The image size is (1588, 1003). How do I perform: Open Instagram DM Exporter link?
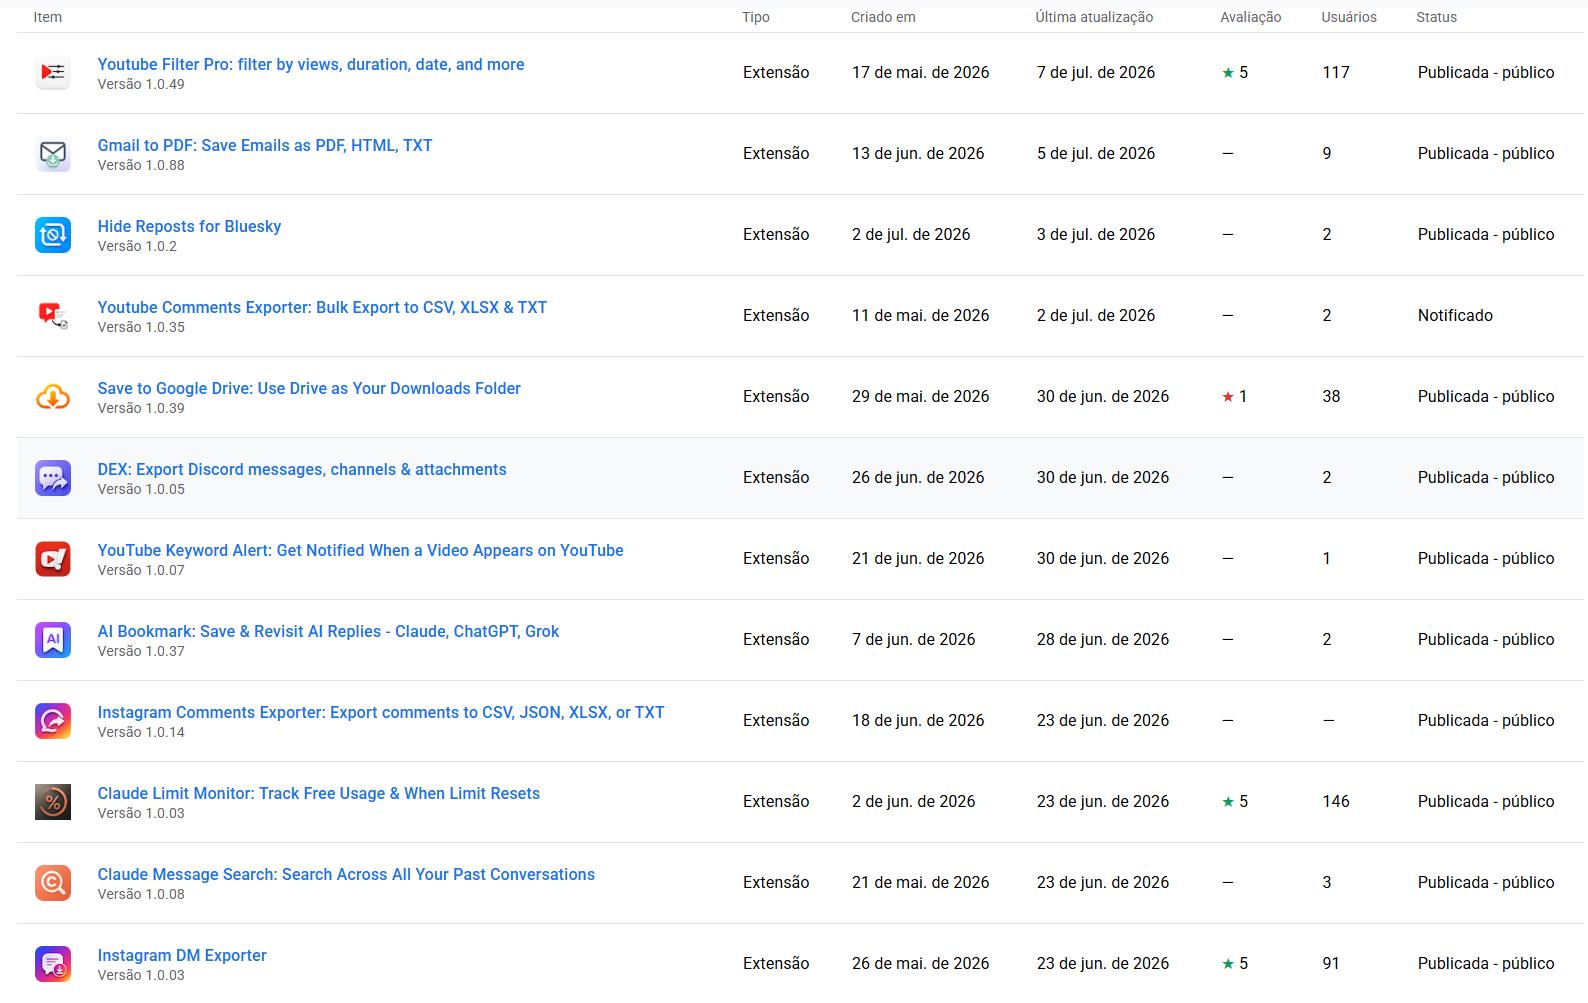point(182,955)
